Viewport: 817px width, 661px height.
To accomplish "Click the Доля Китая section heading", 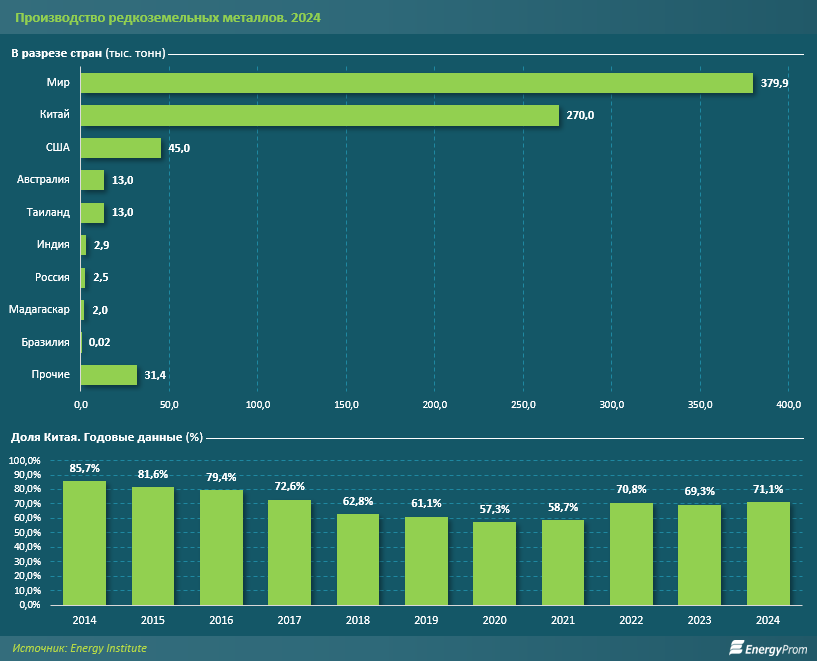I will tap(106, 438).
